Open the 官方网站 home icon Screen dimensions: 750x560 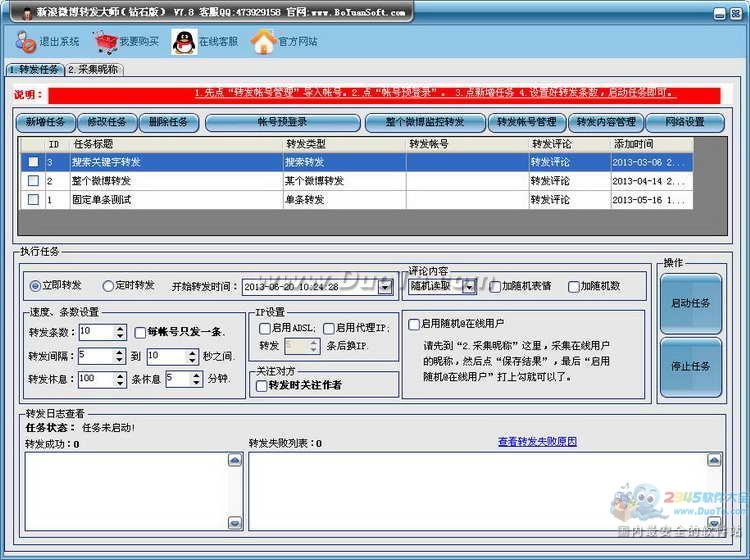[x=264, y=42]
